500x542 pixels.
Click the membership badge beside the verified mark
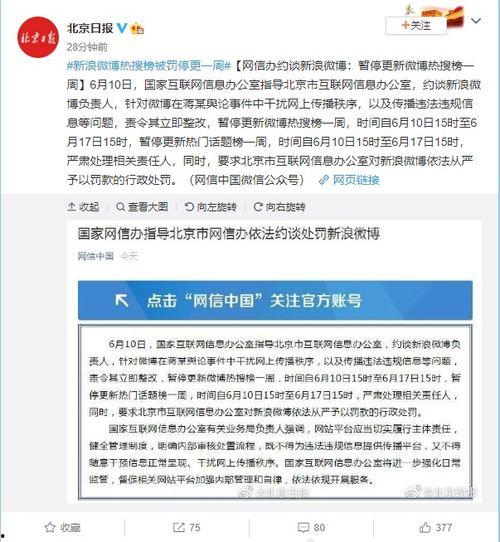pyautogui.click(x=137, y=28)
